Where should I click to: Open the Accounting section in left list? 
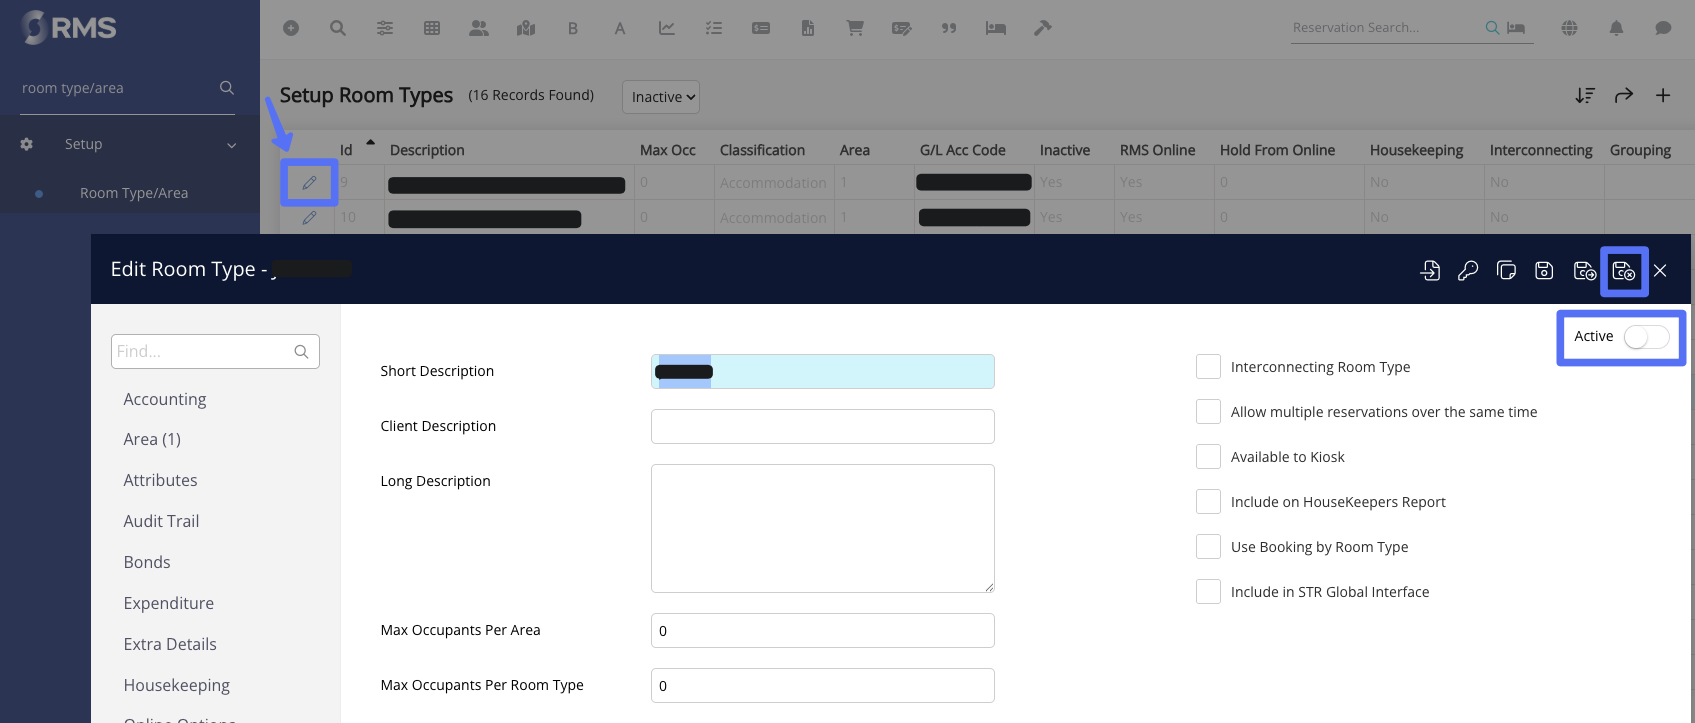(165, 399)
